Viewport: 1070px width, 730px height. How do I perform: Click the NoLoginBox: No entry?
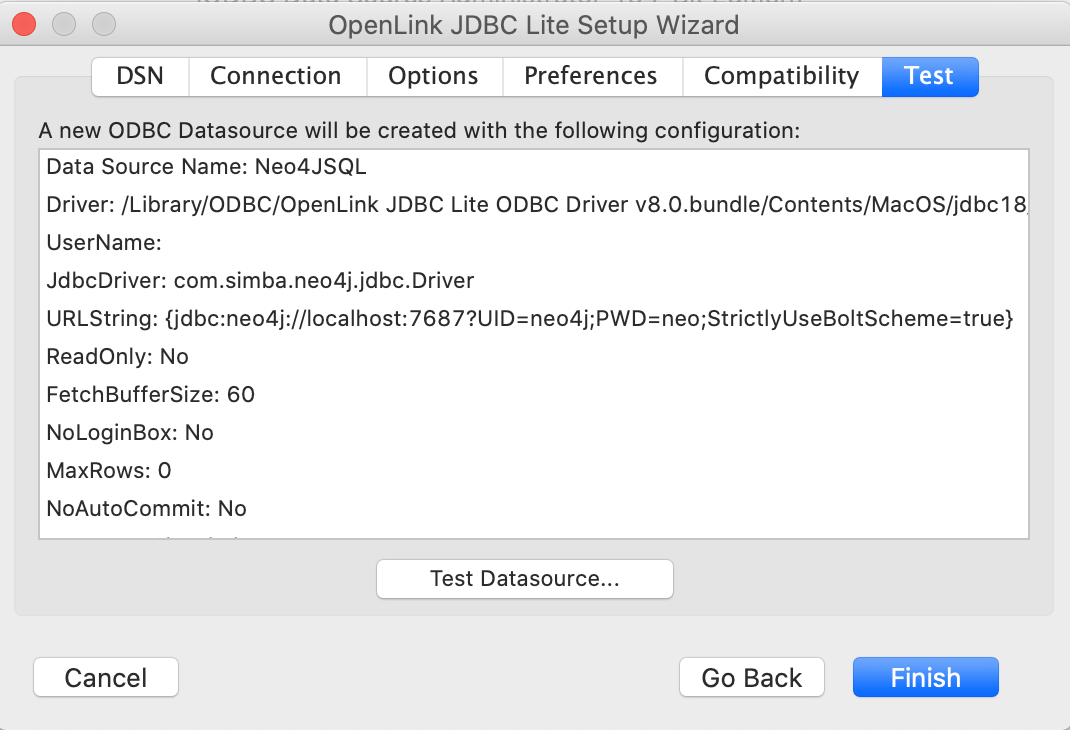tap(130, 433)
